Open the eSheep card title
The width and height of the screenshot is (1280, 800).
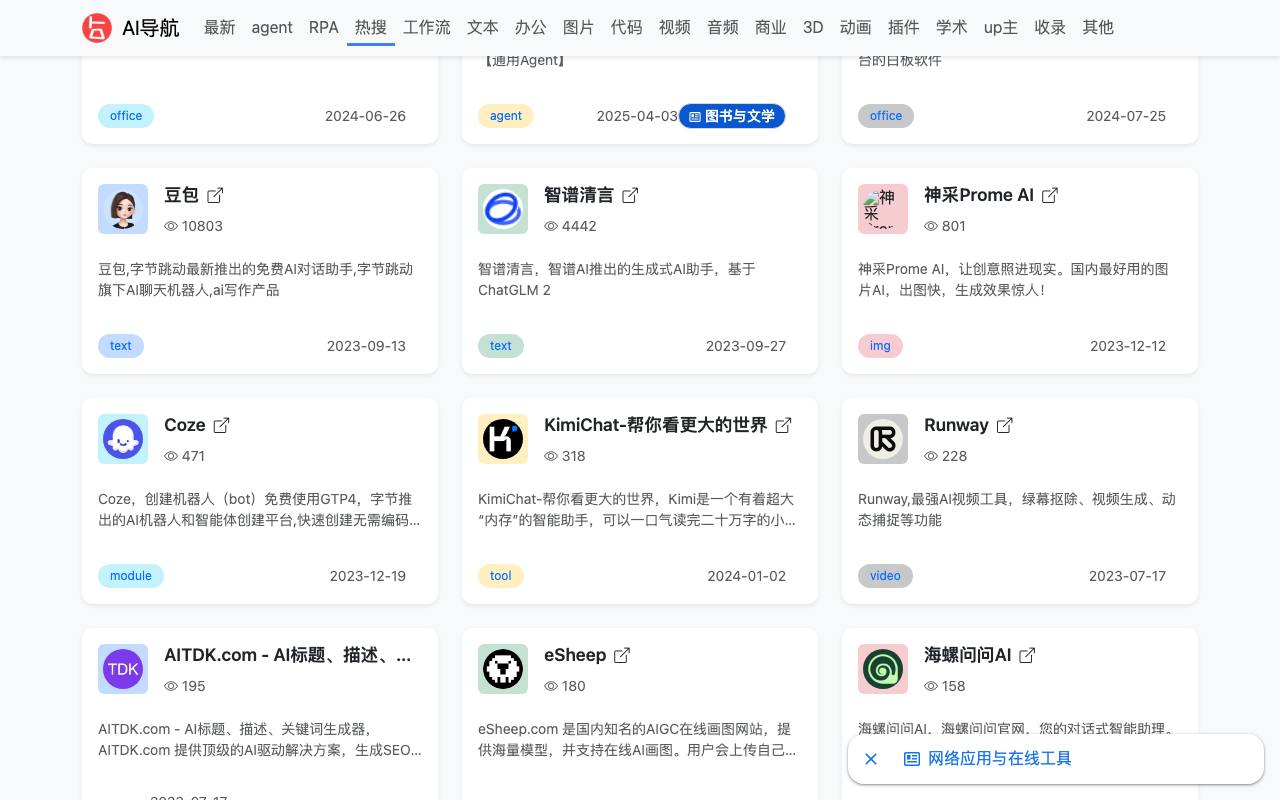coord(575,655)
